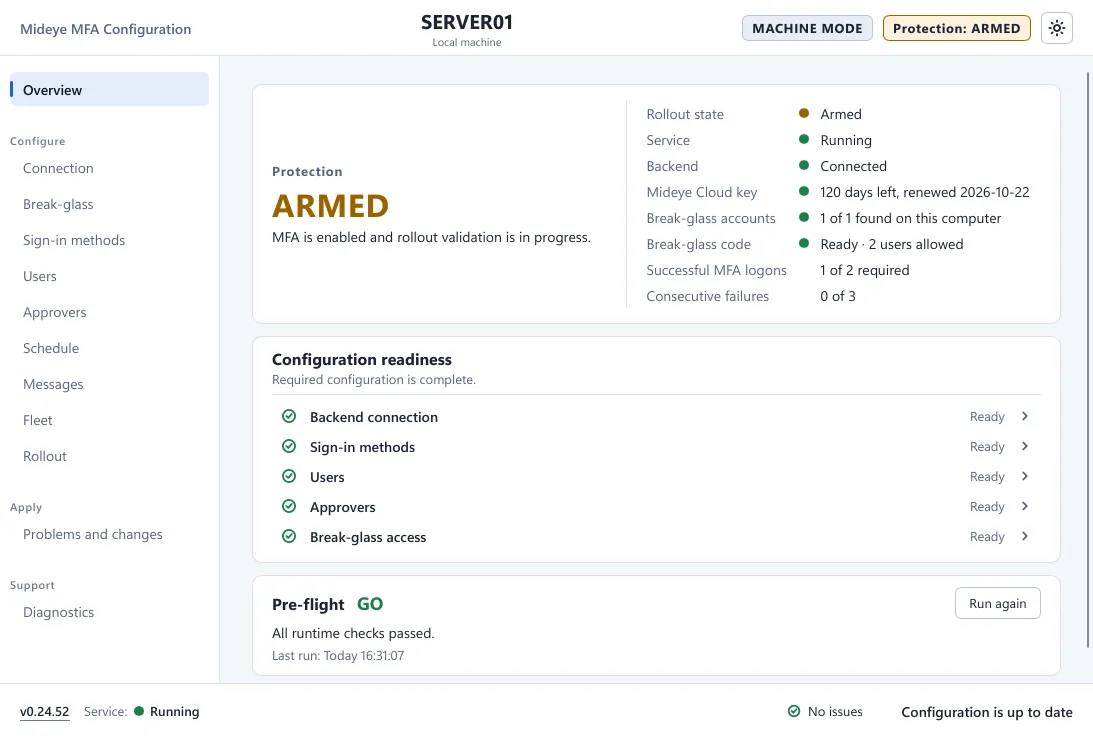Click Configuration is up to date text

[987, 712]
